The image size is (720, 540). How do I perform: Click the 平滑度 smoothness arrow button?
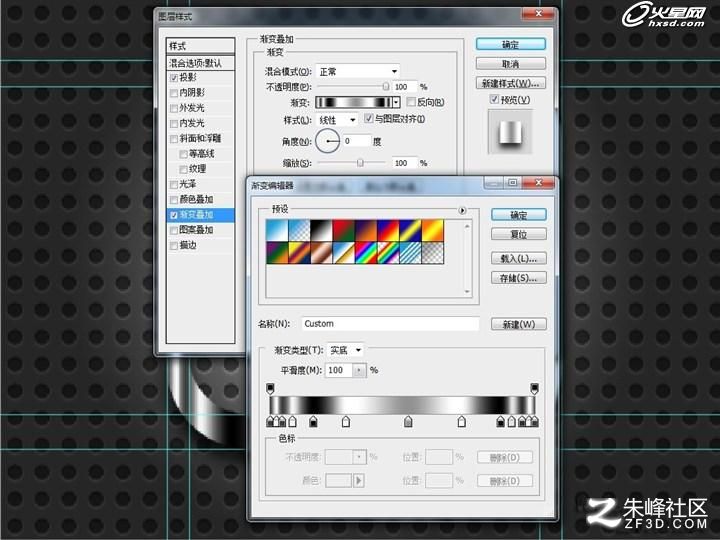tap(359, 370)
